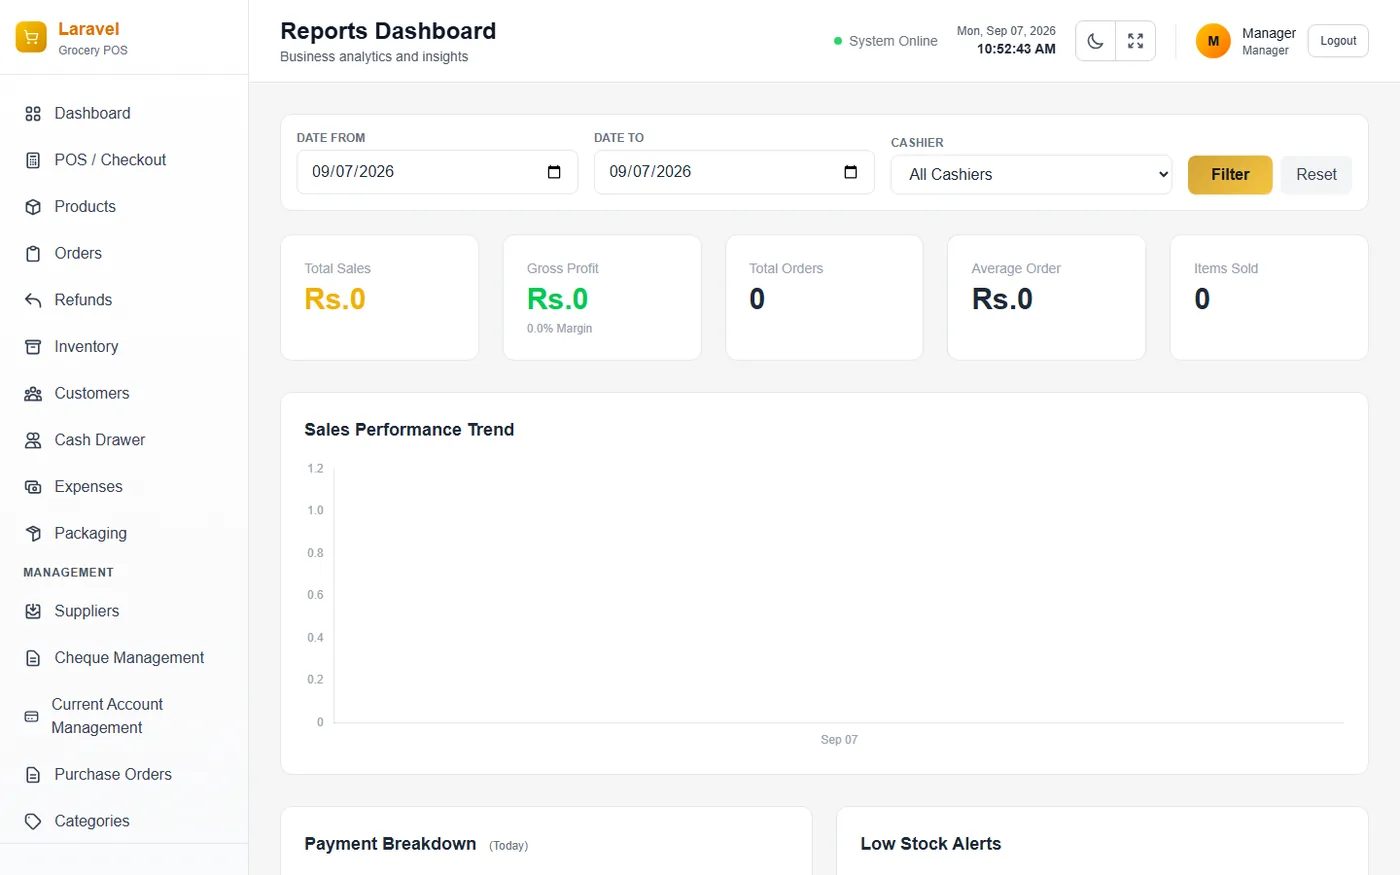Image resolution: width=1400 pixels, height=875 pixels.
Task: Click the Inventory archive icon
Action: tap(33, 347)
